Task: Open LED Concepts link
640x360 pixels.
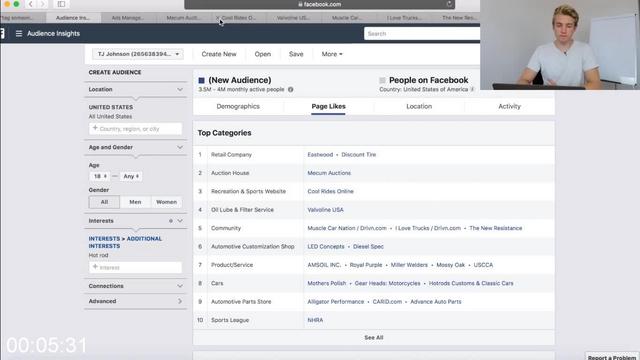Action: (326, 247)
